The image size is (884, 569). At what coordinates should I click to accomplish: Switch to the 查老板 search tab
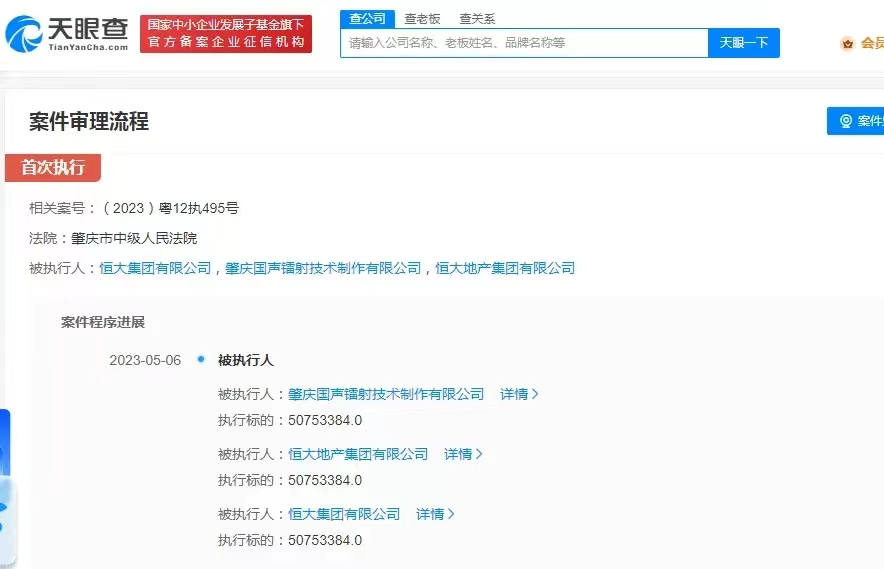422,19
